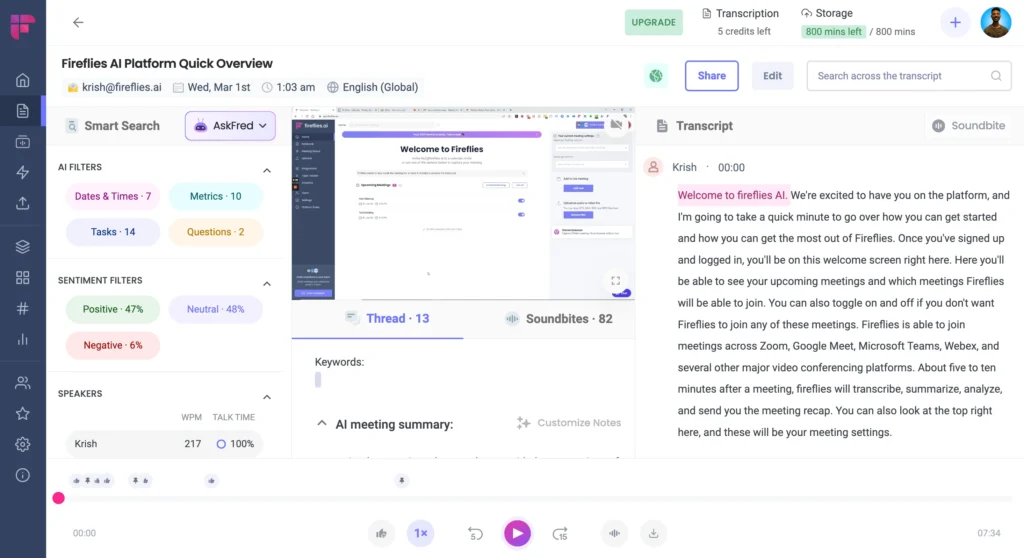The height and width of the screenshot is (558, 1024).
Task: Collapse the AI Filters section
Action: tap(267, 170)
